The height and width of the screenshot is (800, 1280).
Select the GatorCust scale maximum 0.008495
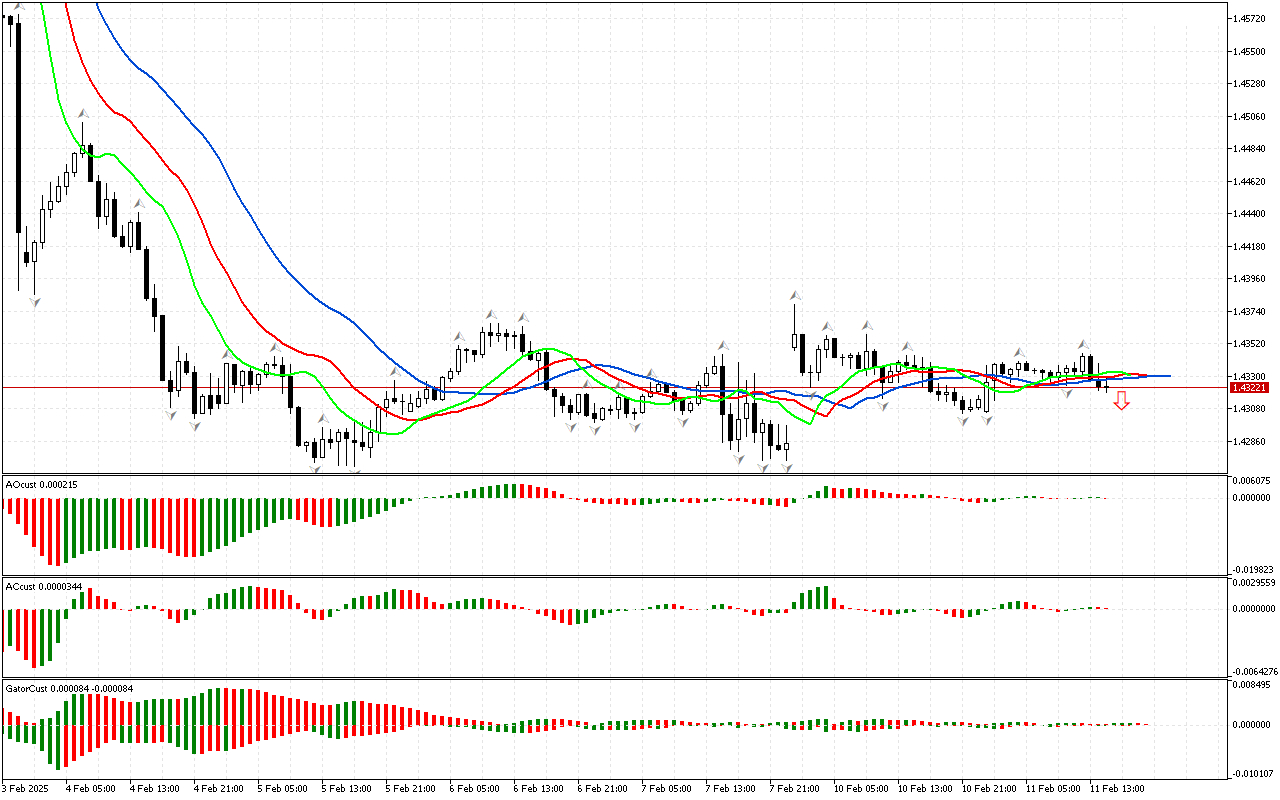click(x=1252, y=685)
